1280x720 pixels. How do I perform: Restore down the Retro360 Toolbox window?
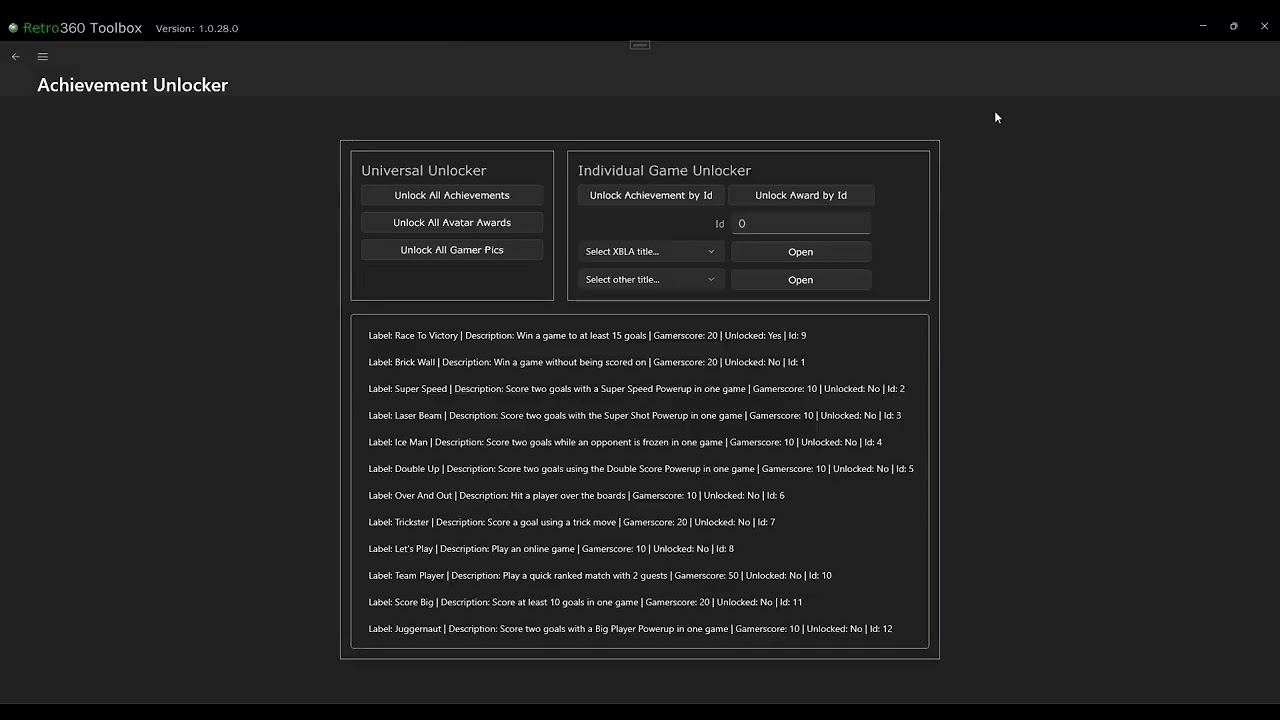click(1234, 26)
